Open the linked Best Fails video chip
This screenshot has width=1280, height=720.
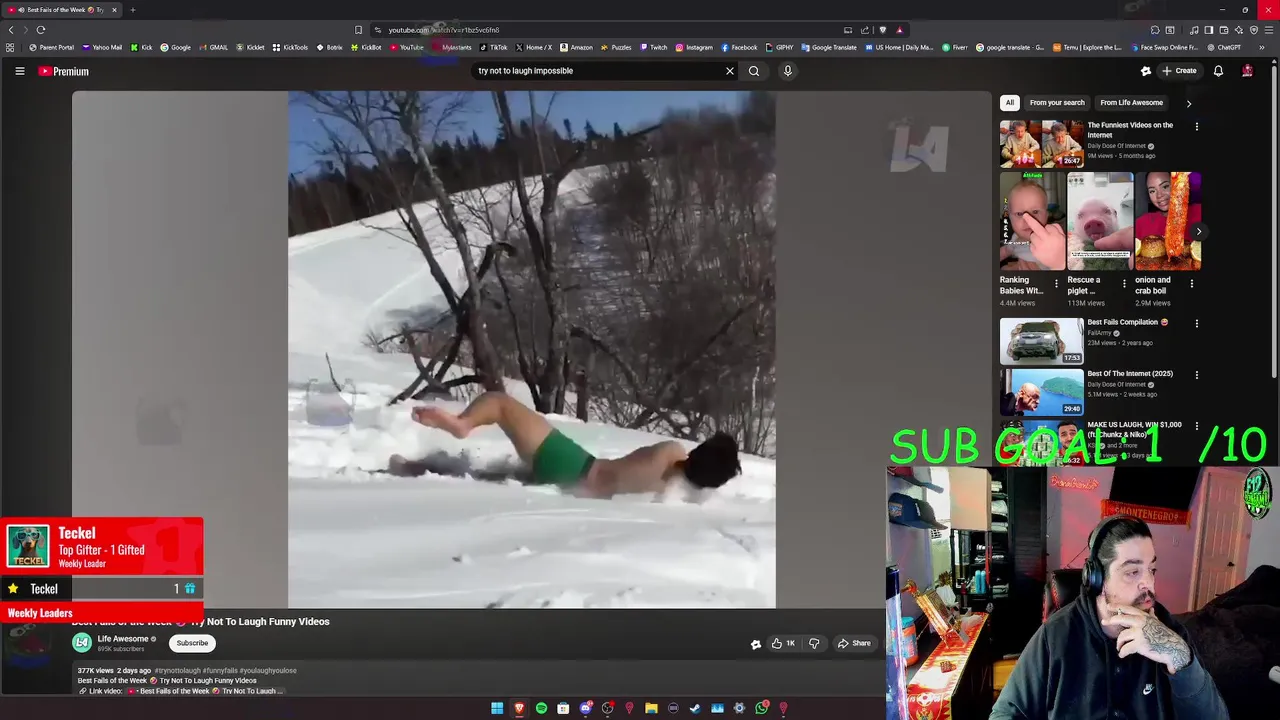click(x=205, y=691)
